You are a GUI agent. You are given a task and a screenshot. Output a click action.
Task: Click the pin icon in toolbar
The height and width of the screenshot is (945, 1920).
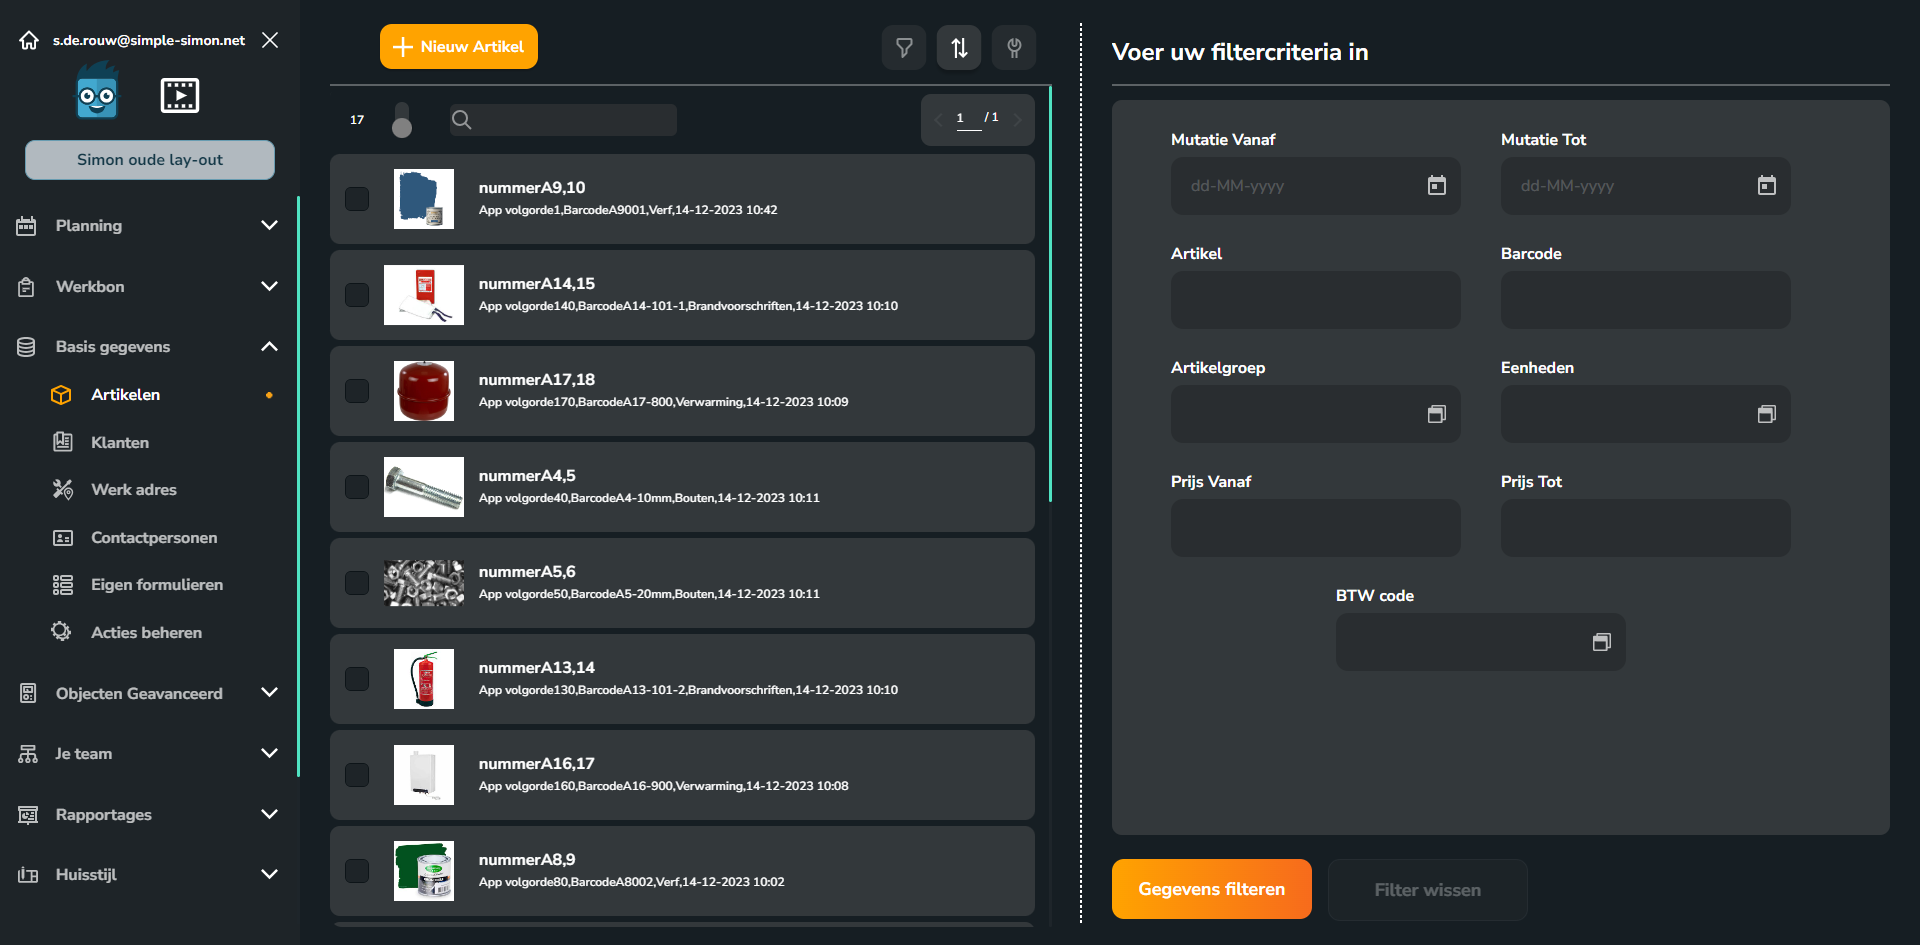(x=1014, y=47)
